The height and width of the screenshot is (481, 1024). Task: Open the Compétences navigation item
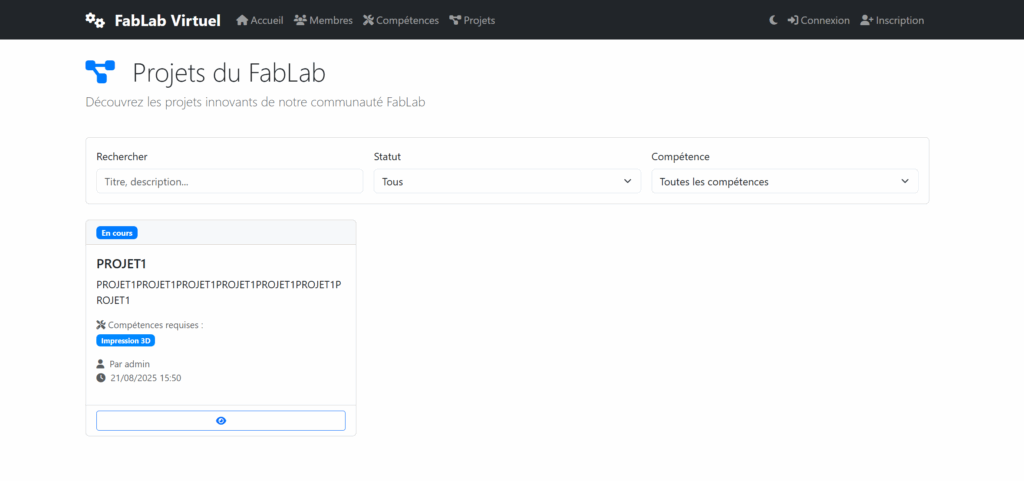[401, 20]
